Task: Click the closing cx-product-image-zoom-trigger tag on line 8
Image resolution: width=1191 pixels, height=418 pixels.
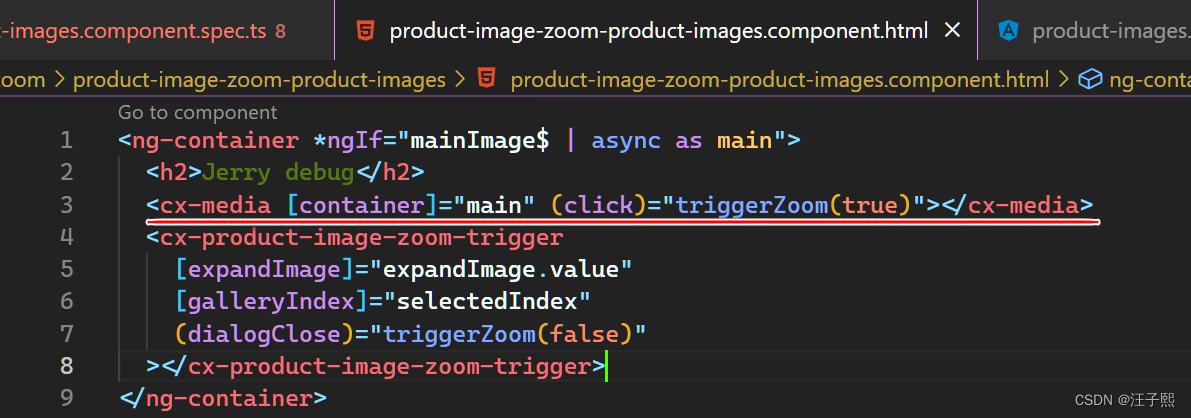Action: (x=382, y=366)
